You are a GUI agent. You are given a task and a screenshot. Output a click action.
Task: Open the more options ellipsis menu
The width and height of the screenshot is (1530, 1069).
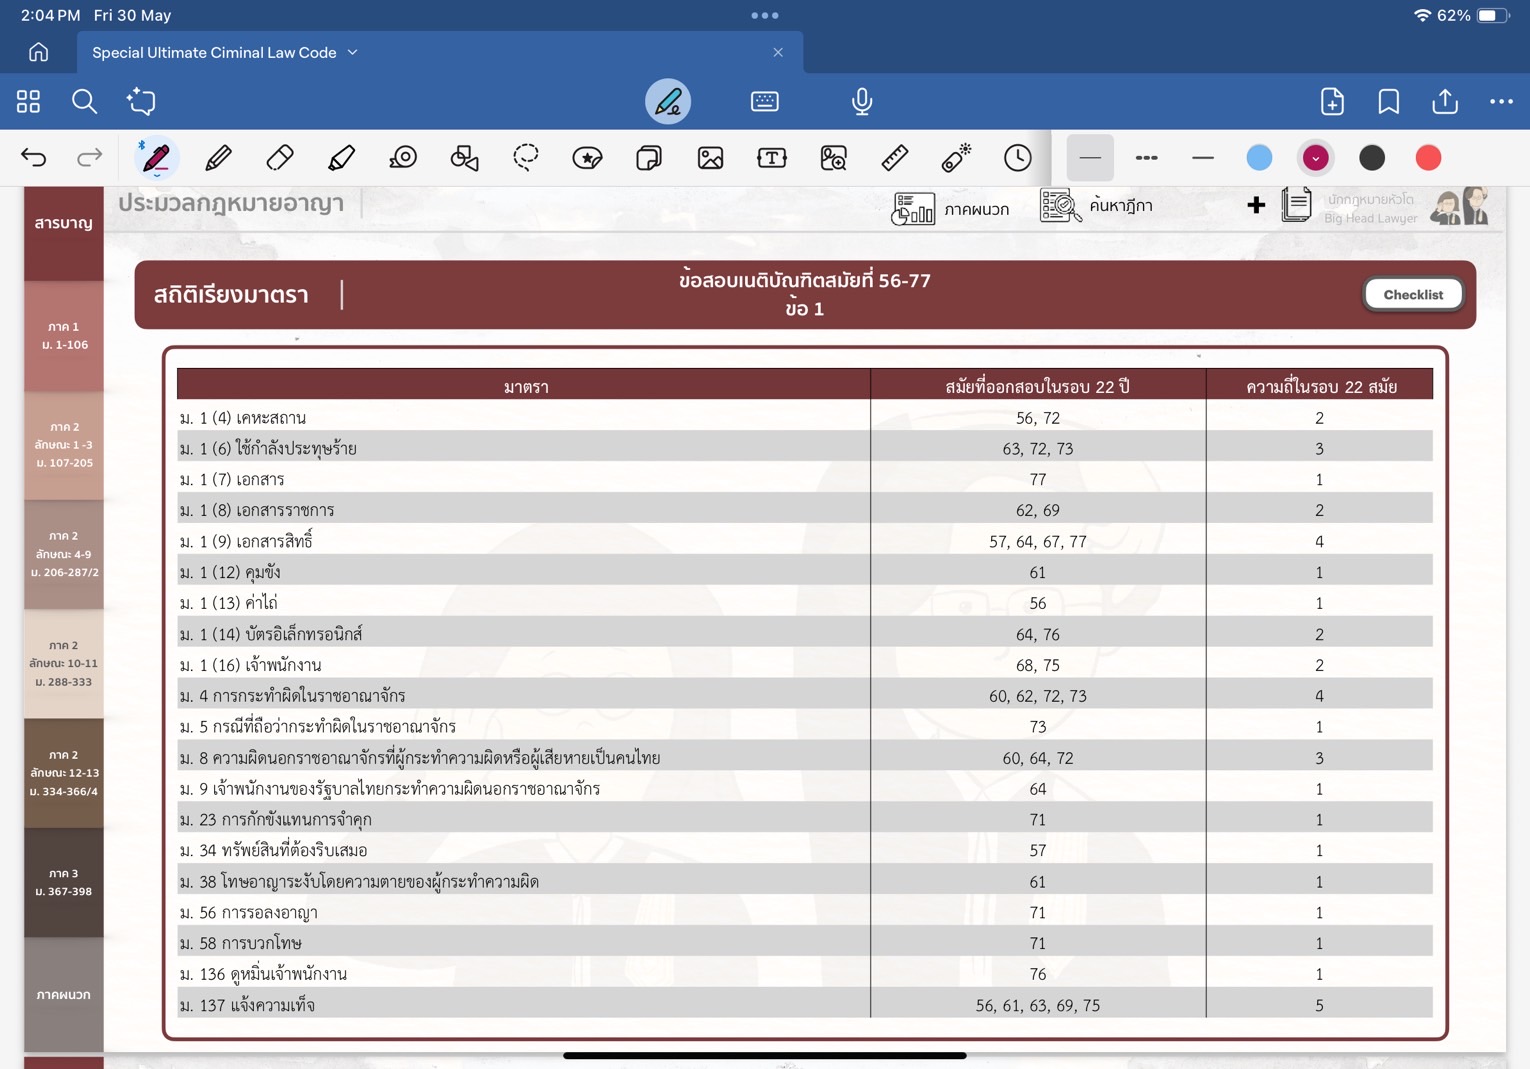1501,101
